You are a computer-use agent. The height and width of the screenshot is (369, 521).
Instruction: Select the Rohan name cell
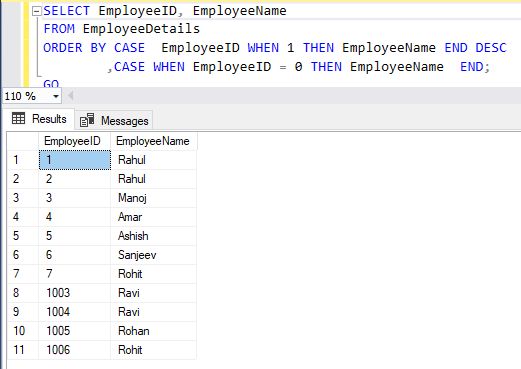pos(154,331)
